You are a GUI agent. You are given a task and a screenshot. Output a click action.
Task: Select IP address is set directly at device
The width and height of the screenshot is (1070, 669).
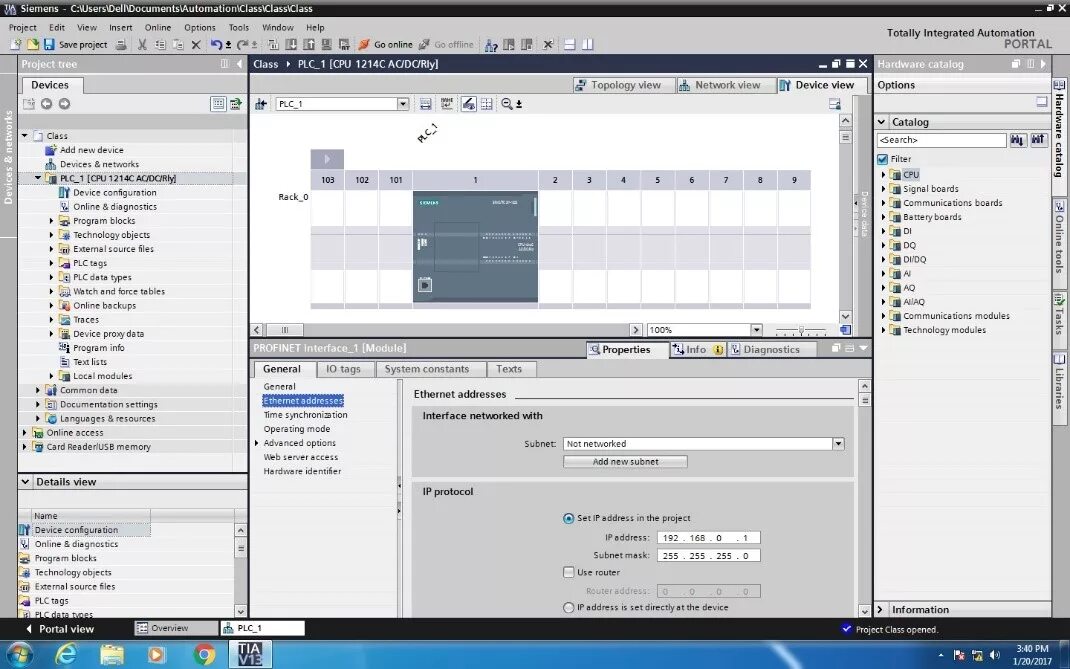(x=568, y=607)
